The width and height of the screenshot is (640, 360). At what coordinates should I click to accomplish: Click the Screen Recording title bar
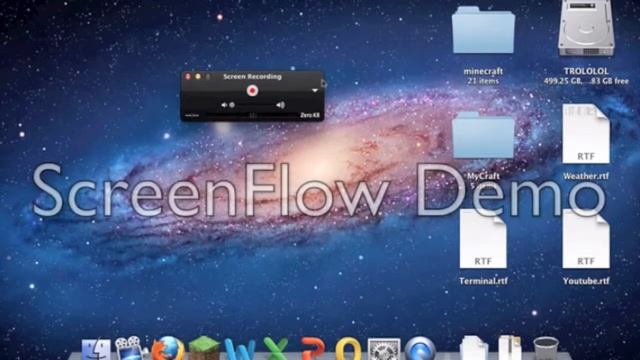(x=252, y=76)
